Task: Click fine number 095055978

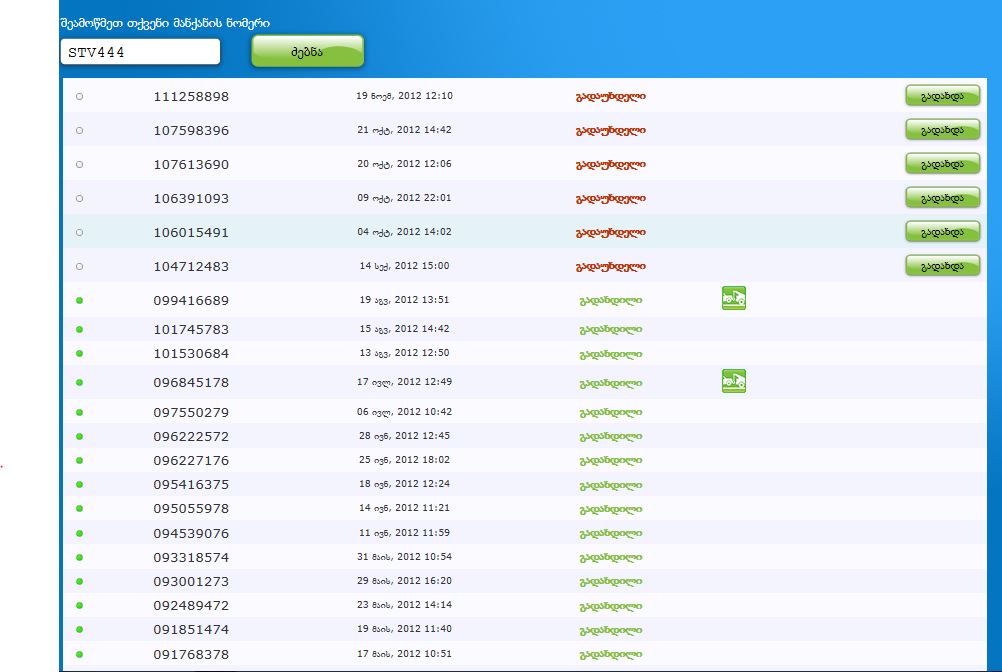Action: click(191, 508)
